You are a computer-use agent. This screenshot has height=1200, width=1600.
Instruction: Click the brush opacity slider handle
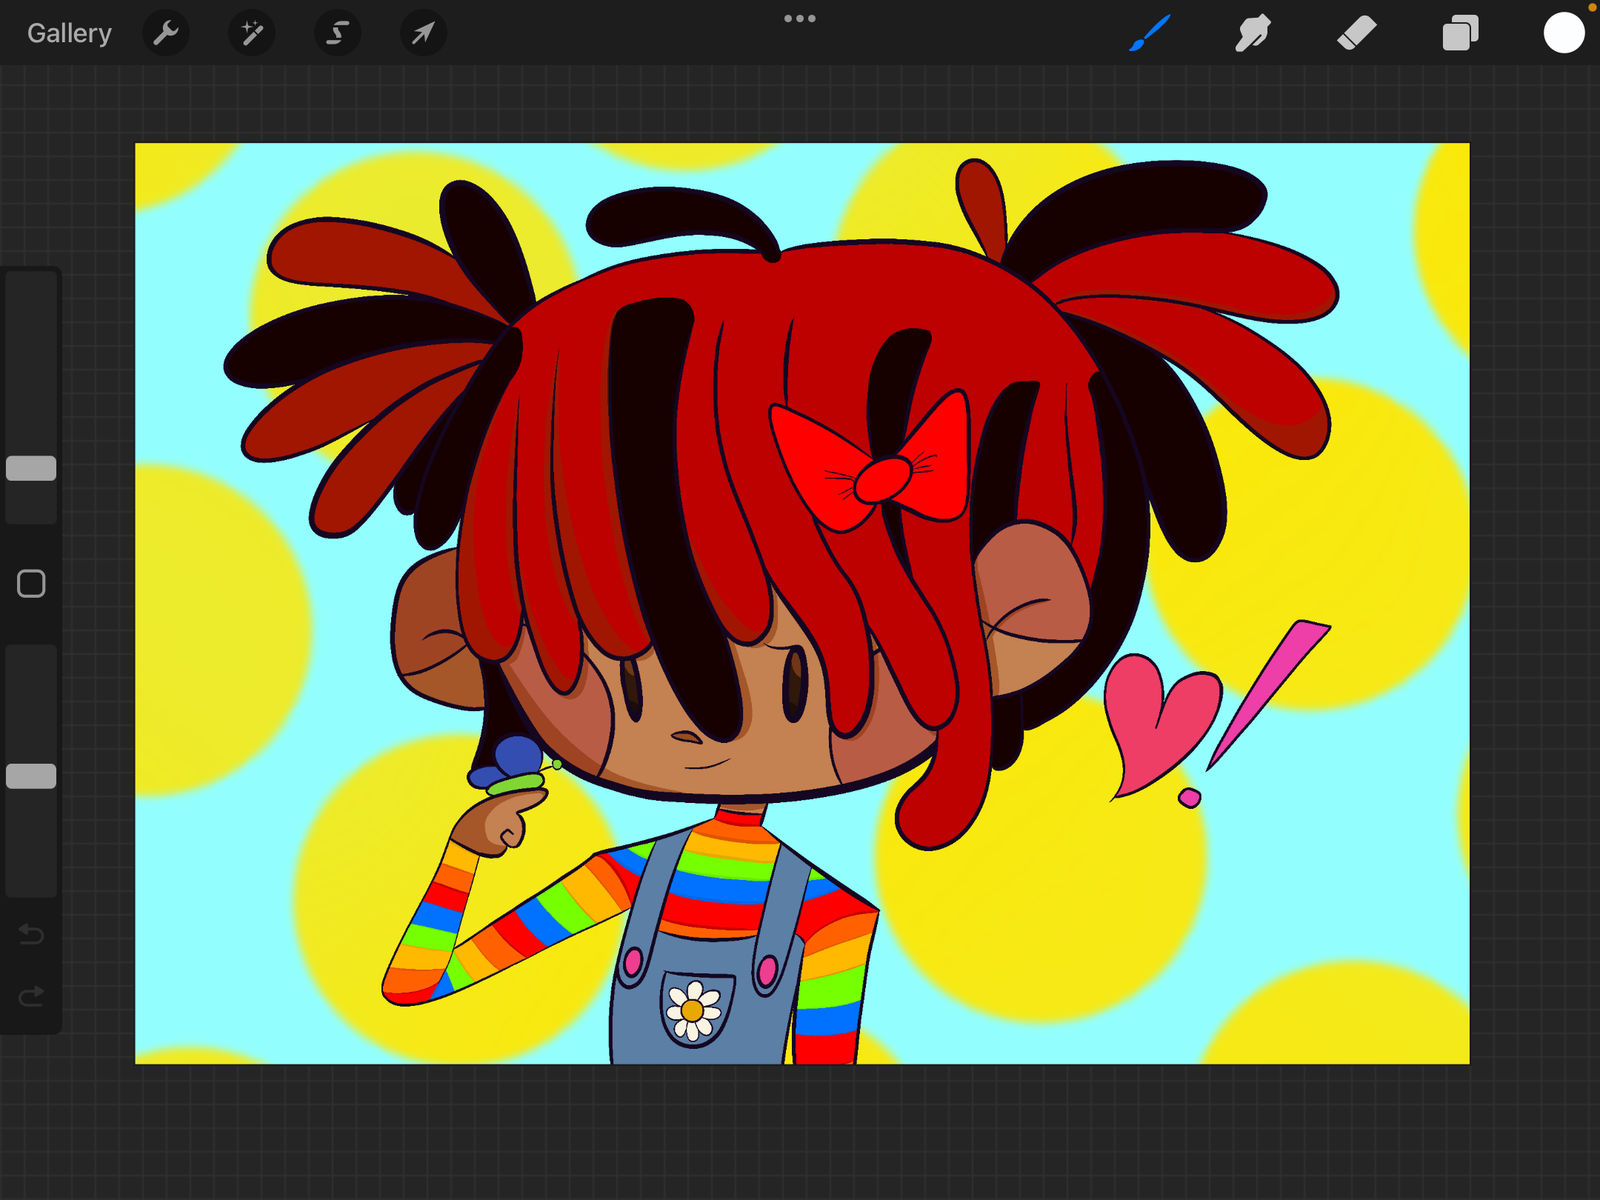click(31, 776)
